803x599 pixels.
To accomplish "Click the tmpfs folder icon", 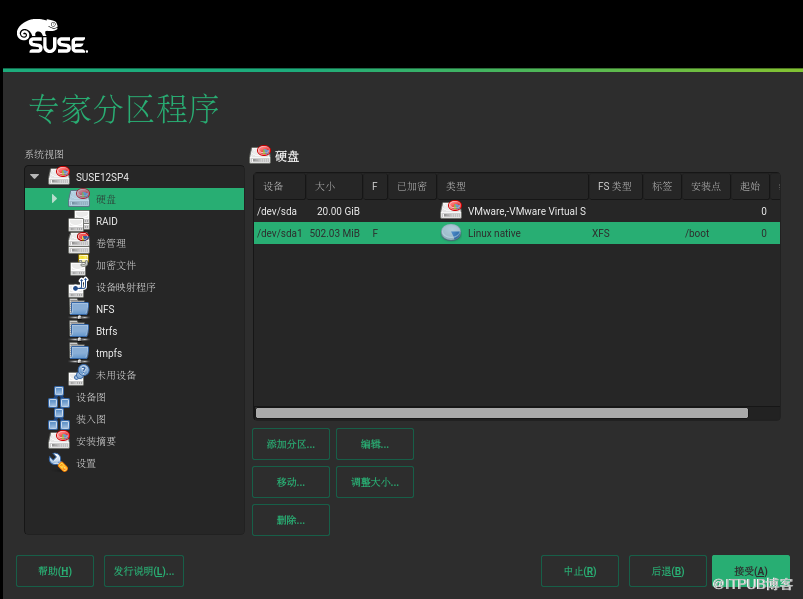I will pyautogui.click(x=79, y=353).
